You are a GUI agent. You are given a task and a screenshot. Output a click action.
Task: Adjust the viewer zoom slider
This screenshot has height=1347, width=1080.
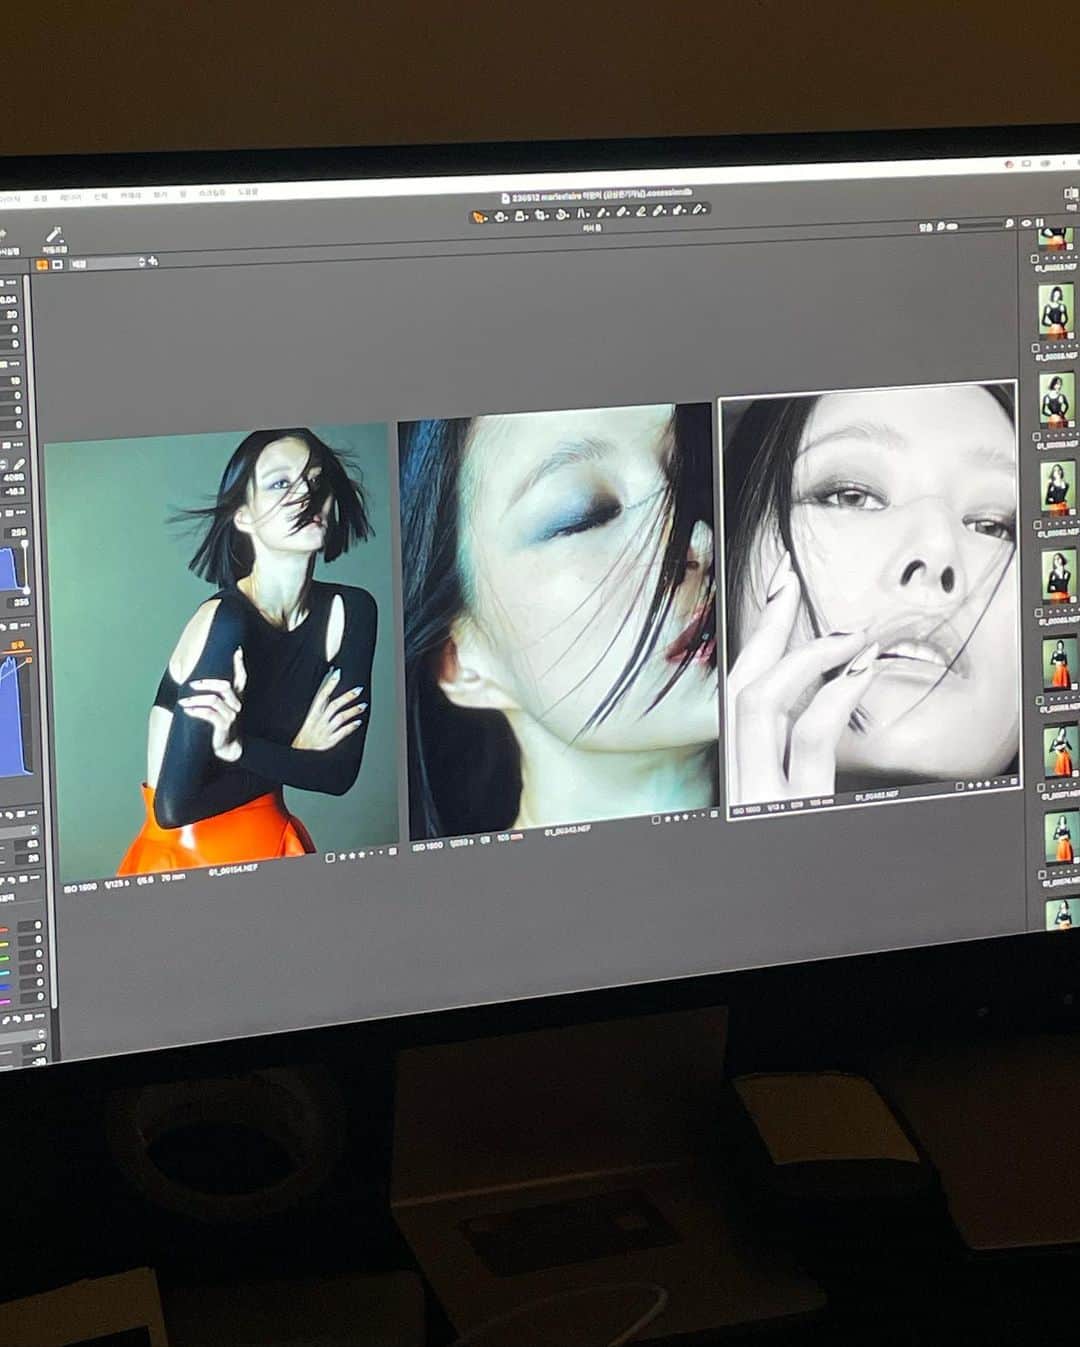975,226
